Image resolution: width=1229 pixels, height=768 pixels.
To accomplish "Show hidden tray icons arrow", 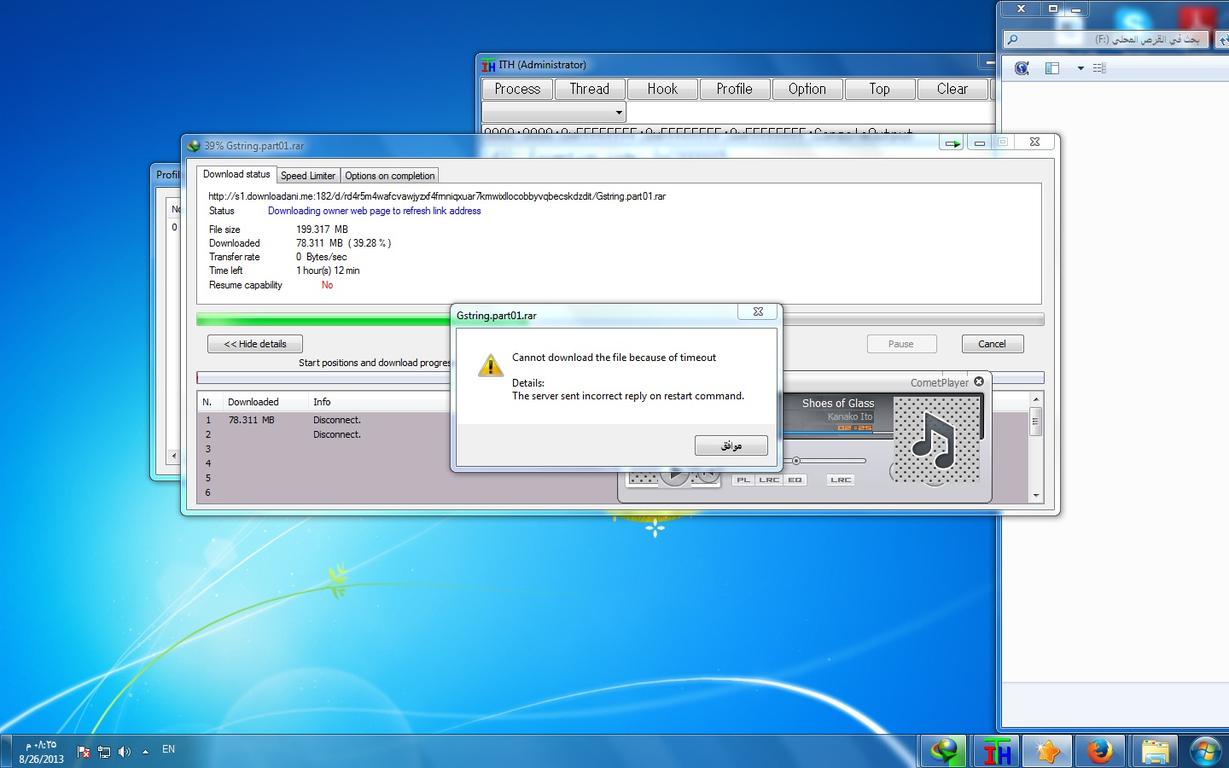I will click(146, 751).
